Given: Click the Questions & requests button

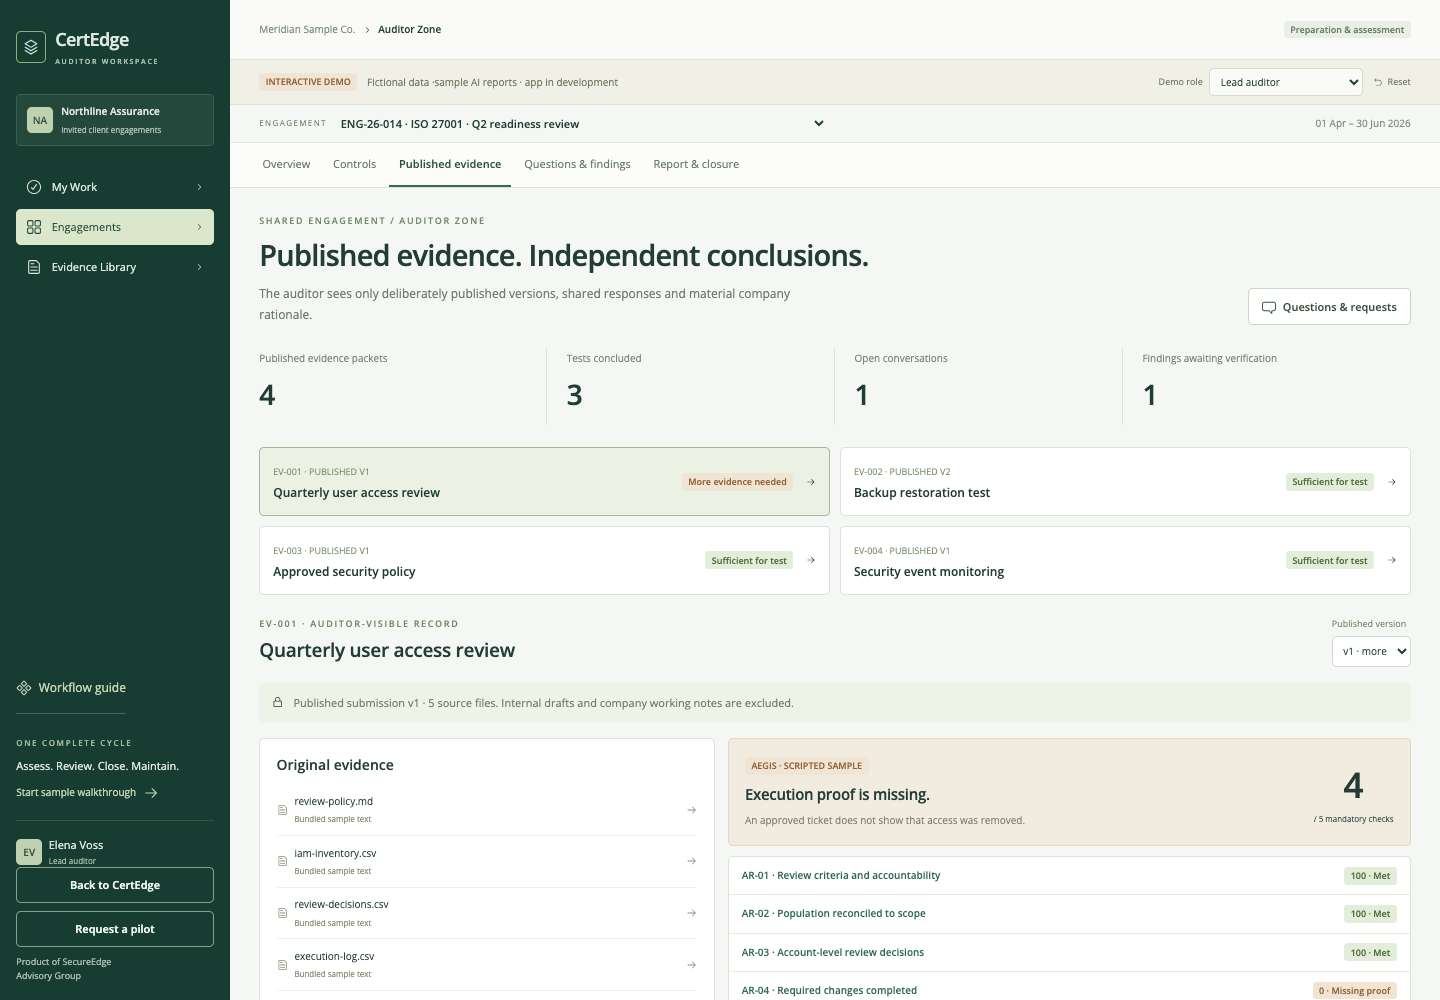Looking at the screenshot, I should click(1329, 307).
